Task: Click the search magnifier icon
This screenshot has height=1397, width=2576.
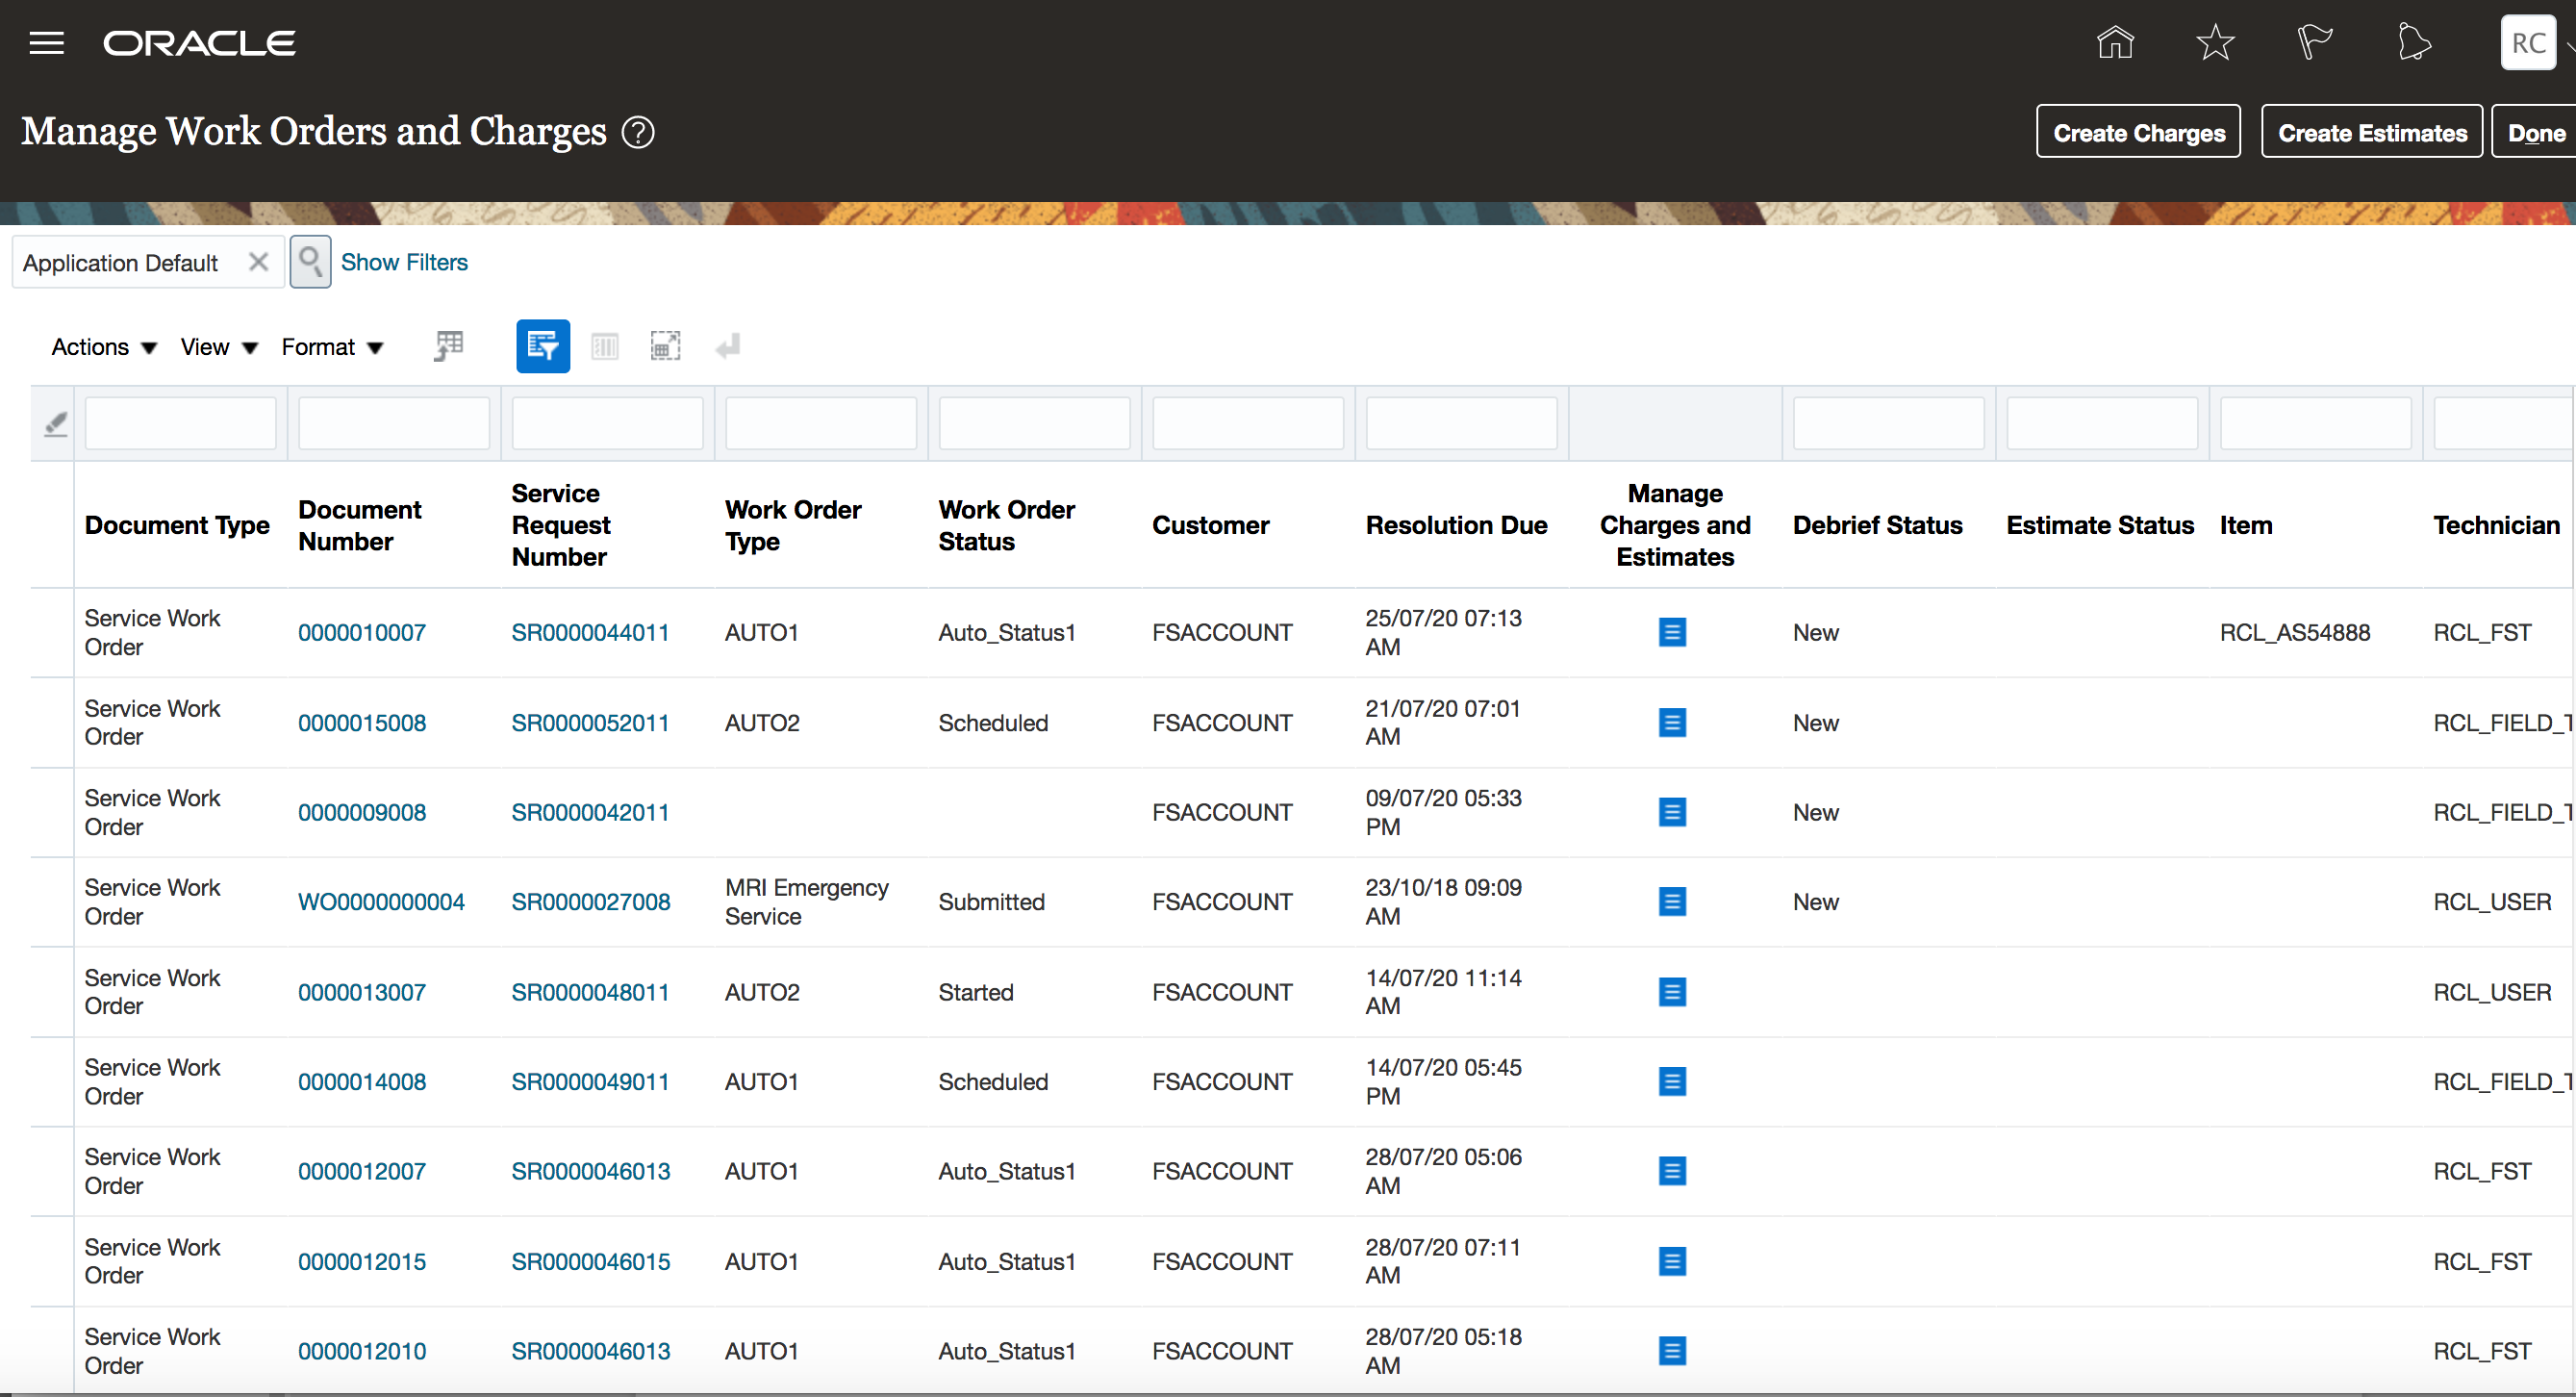Action: [x=310, y=262]
